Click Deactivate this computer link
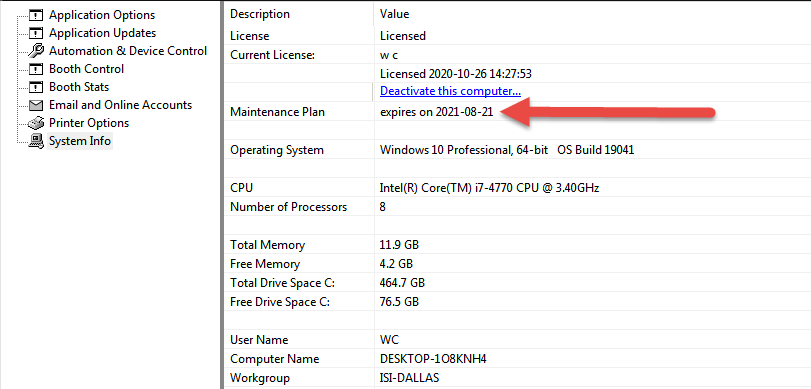The width and height of the screenshot is (811, 389). [x=450, y=91]
